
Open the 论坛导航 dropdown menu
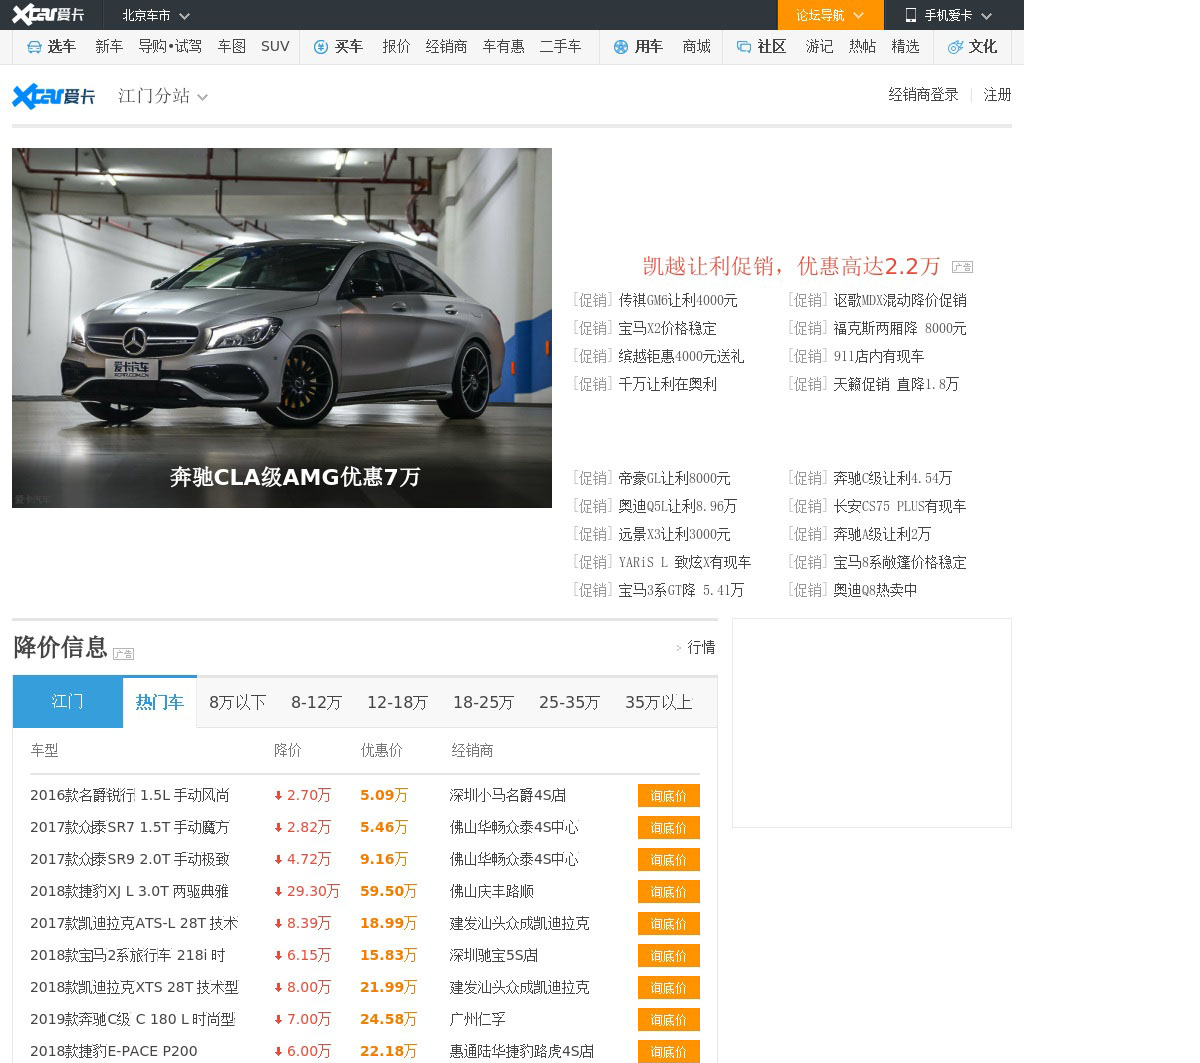point(830,15)
